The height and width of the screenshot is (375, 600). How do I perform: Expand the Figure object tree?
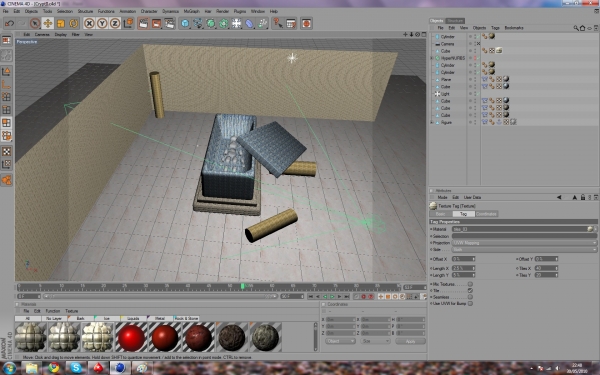coord(432,122)
